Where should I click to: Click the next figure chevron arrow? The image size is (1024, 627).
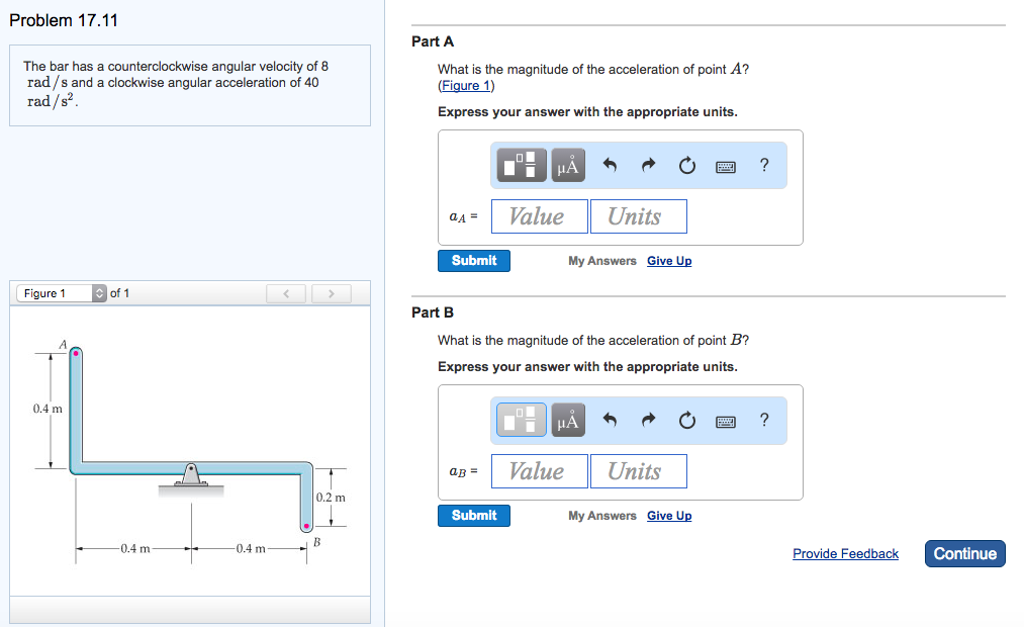click(330, 292)
